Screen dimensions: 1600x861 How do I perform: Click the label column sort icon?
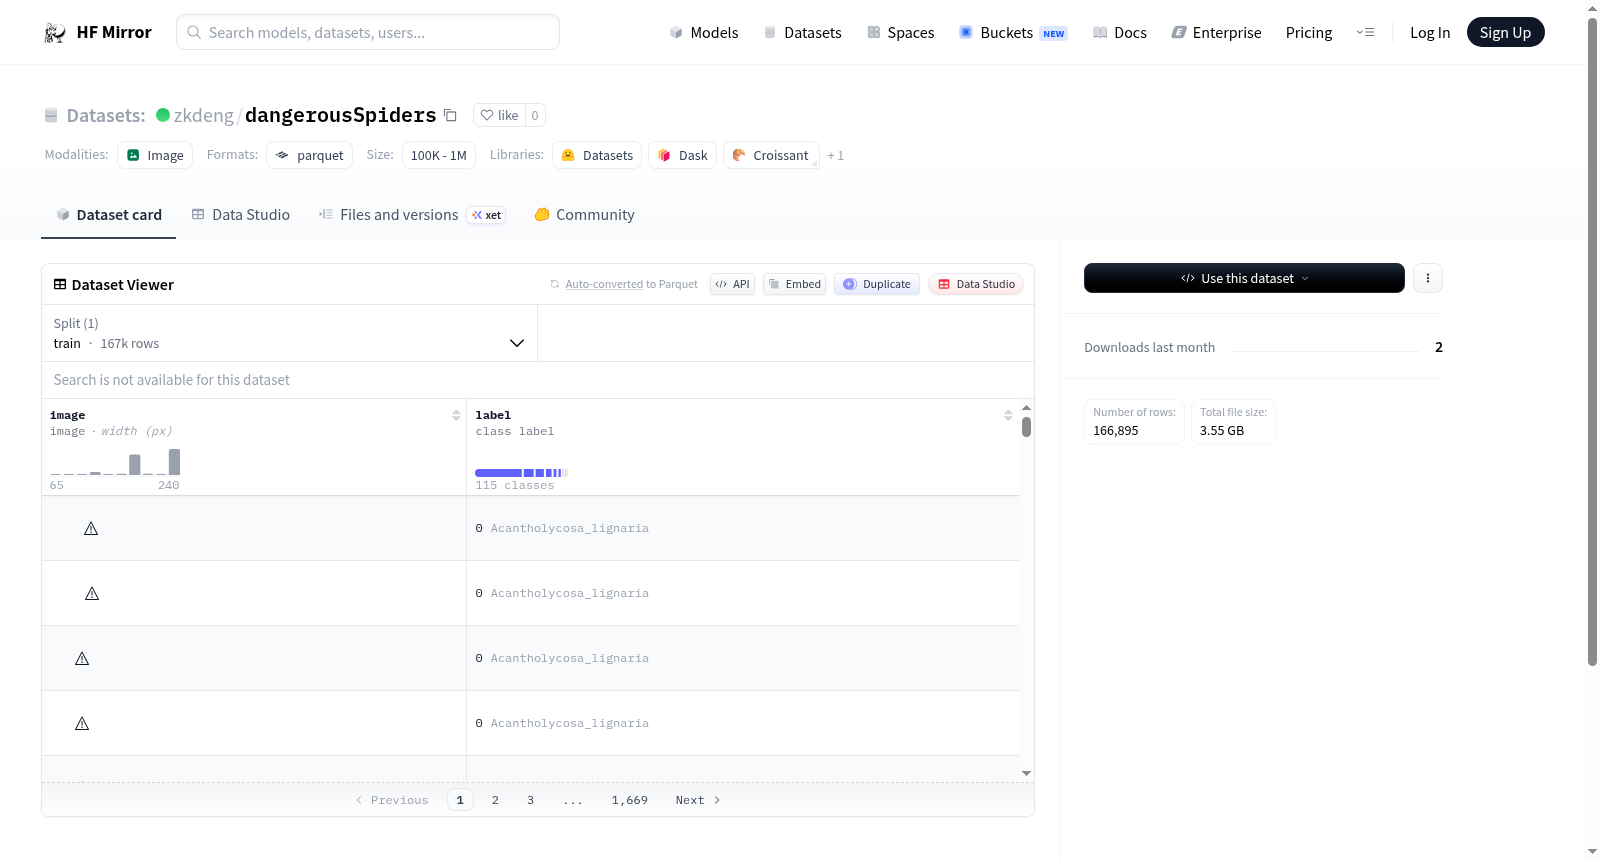[1008, 415]
